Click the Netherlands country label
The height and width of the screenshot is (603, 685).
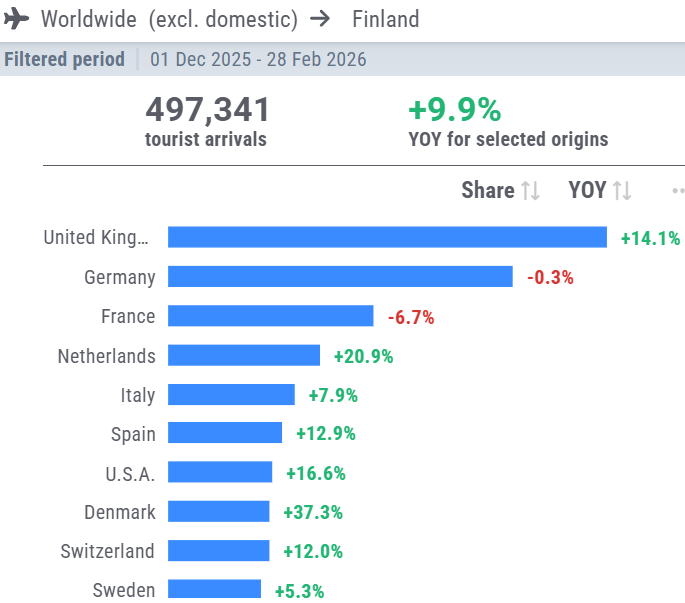tap(107, 356)
